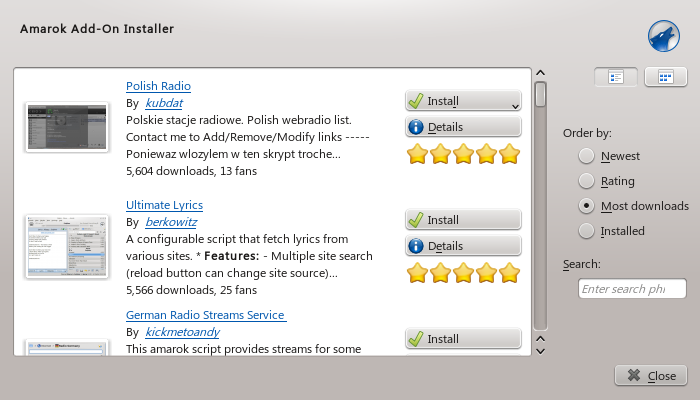This screenshot has height=400, width=700.
Task: Open author kickmetoandy's profile link
Action: click(182, 332)
